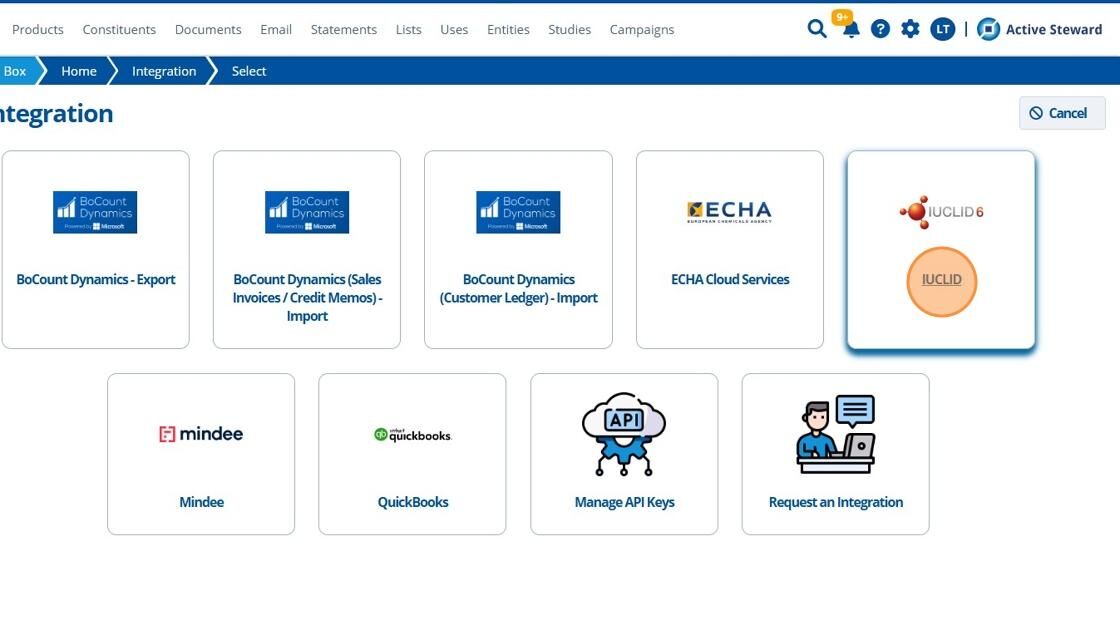Open the Studies menu
The image size is (1120, 625).
coord(569,29)
